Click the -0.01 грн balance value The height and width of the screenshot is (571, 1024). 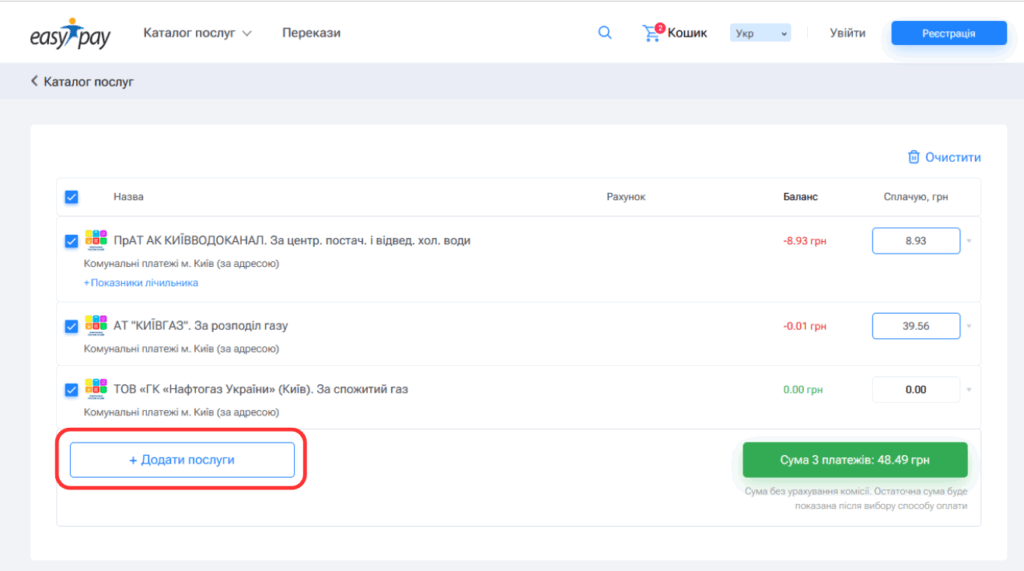805,326
